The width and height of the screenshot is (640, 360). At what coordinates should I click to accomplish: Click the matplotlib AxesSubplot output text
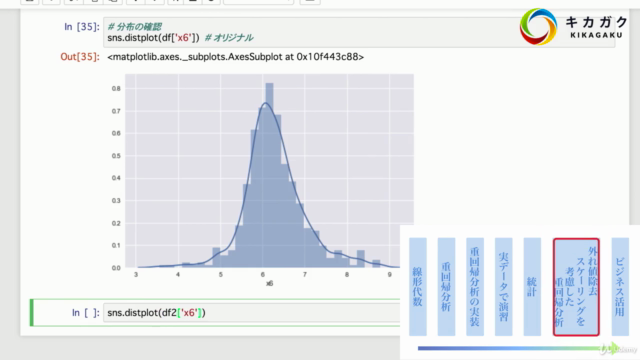click(x=236, y=57)
